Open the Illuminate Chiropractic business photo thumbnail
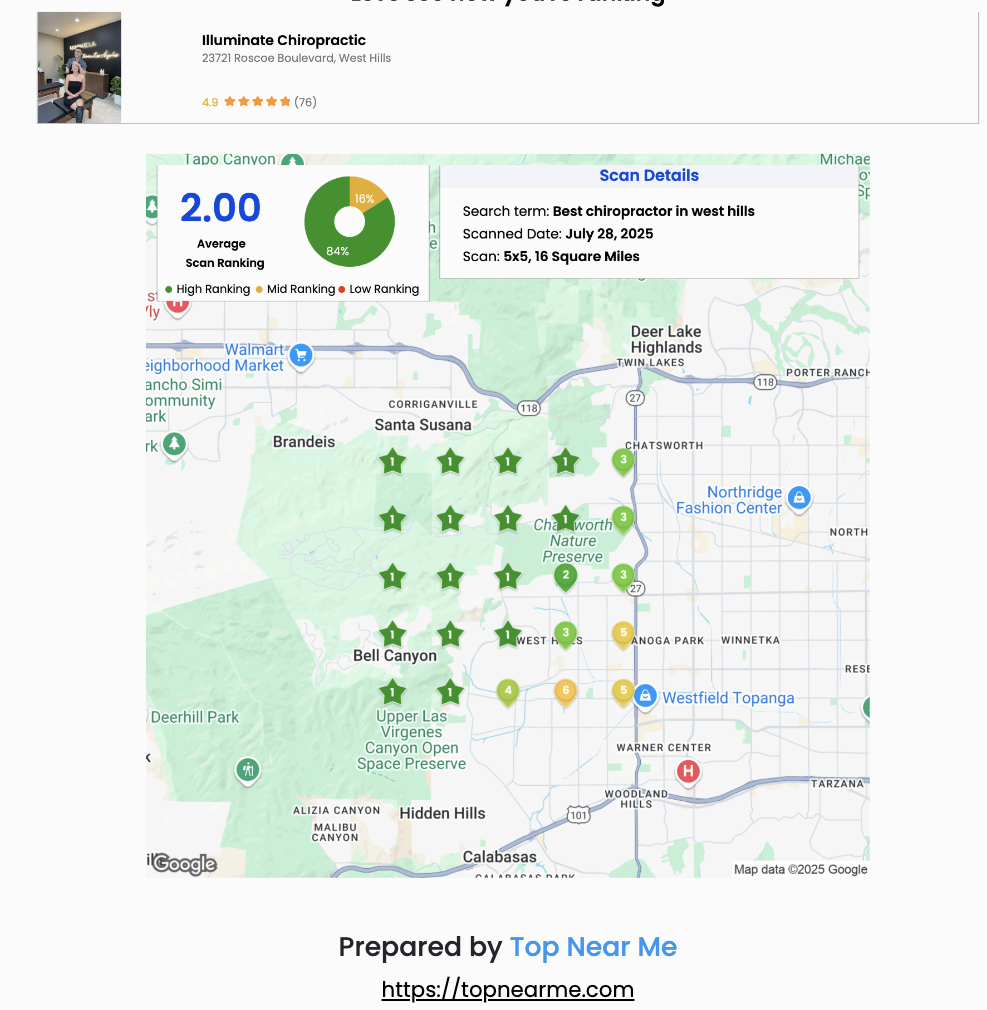 [79, 68]
